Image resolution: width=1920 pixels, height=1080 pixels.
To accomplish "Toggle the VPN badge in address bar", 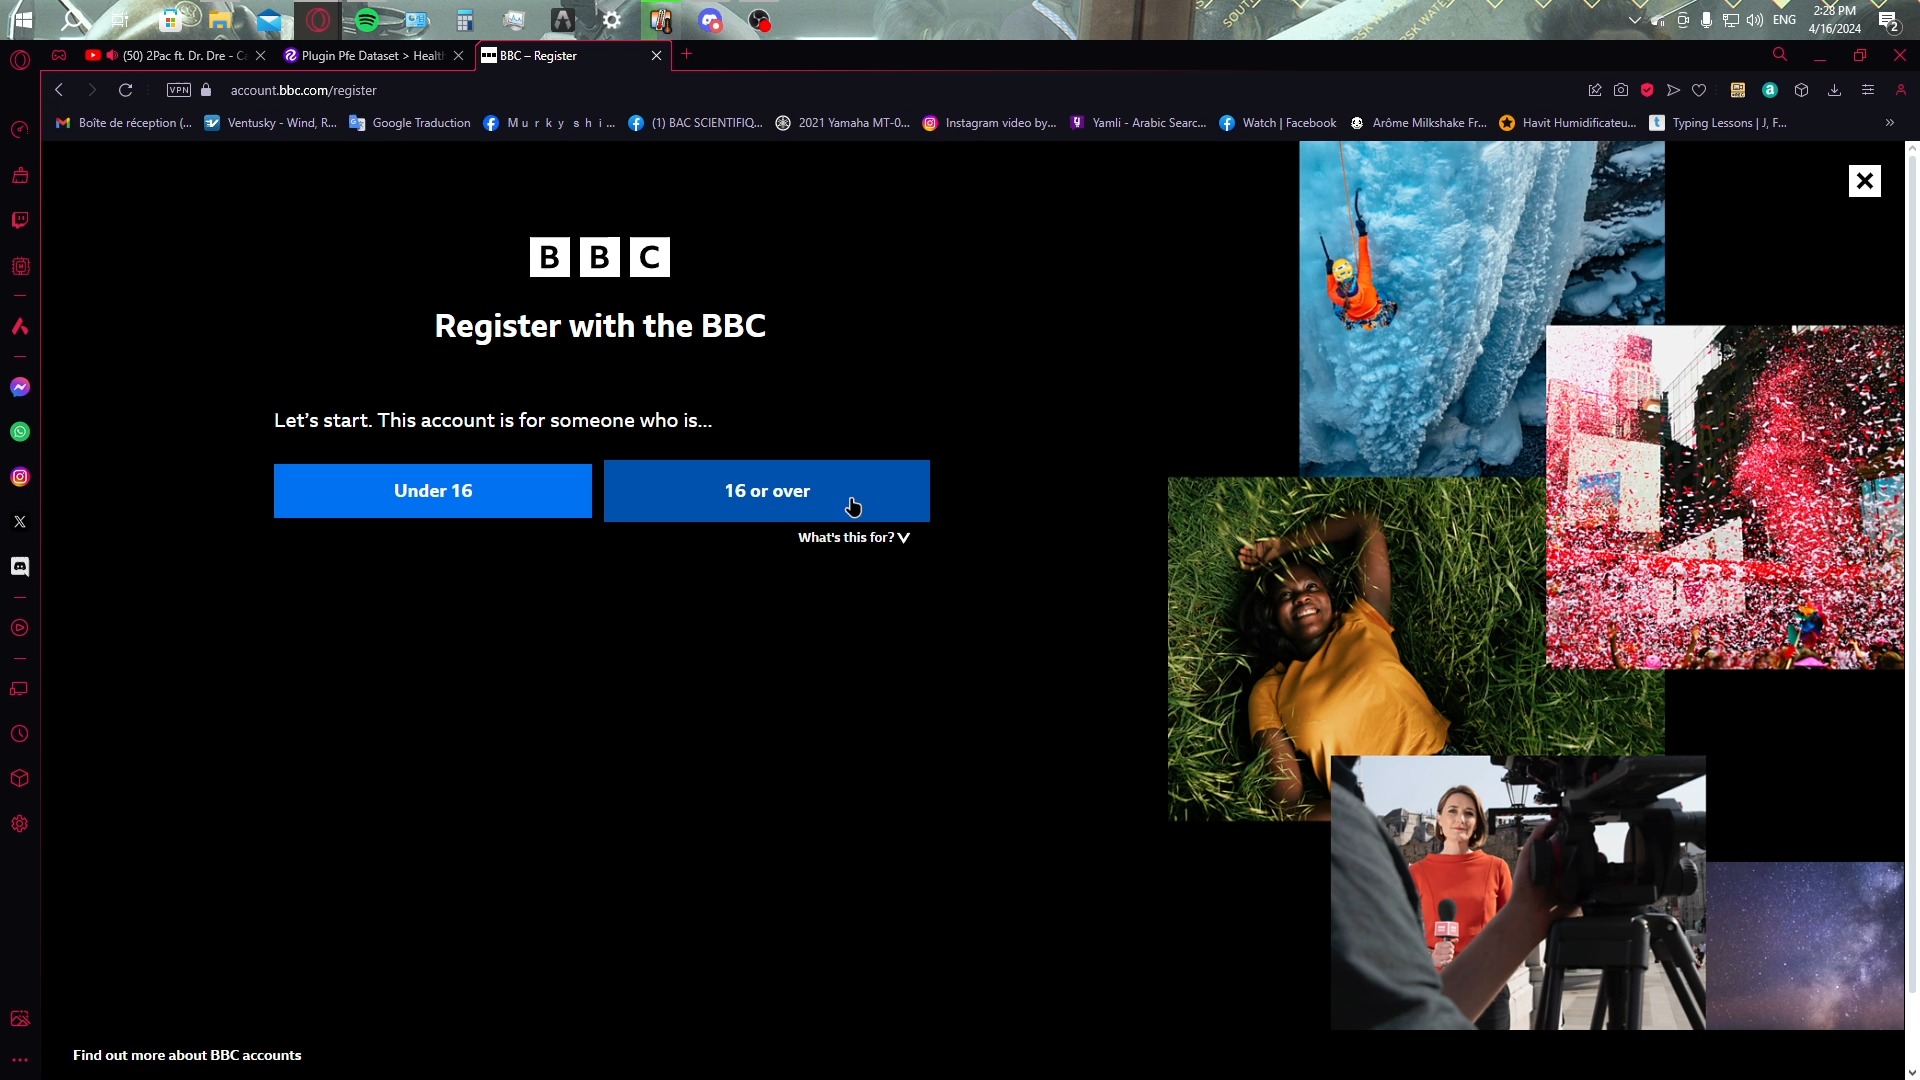I will click(x=179, y=90).
